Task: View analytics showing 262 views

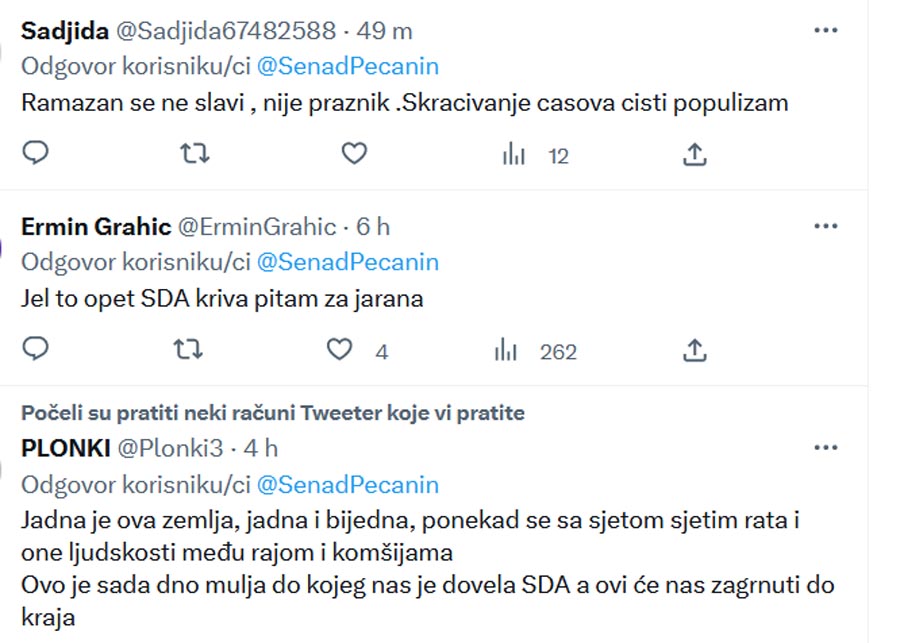Action: tap(535, 351)
